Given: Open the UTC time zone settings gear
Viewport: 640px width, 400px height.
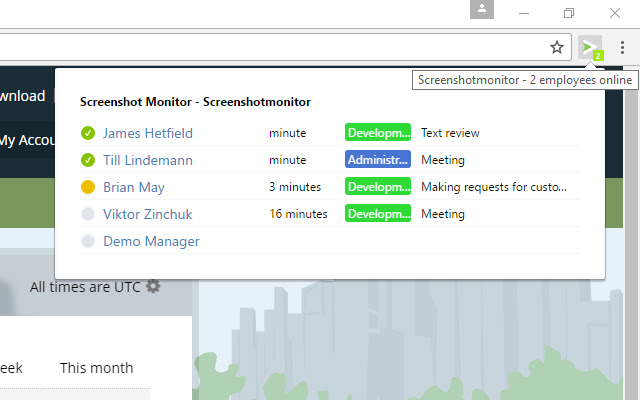Looking at the screenshot, I should click(153, 286).
